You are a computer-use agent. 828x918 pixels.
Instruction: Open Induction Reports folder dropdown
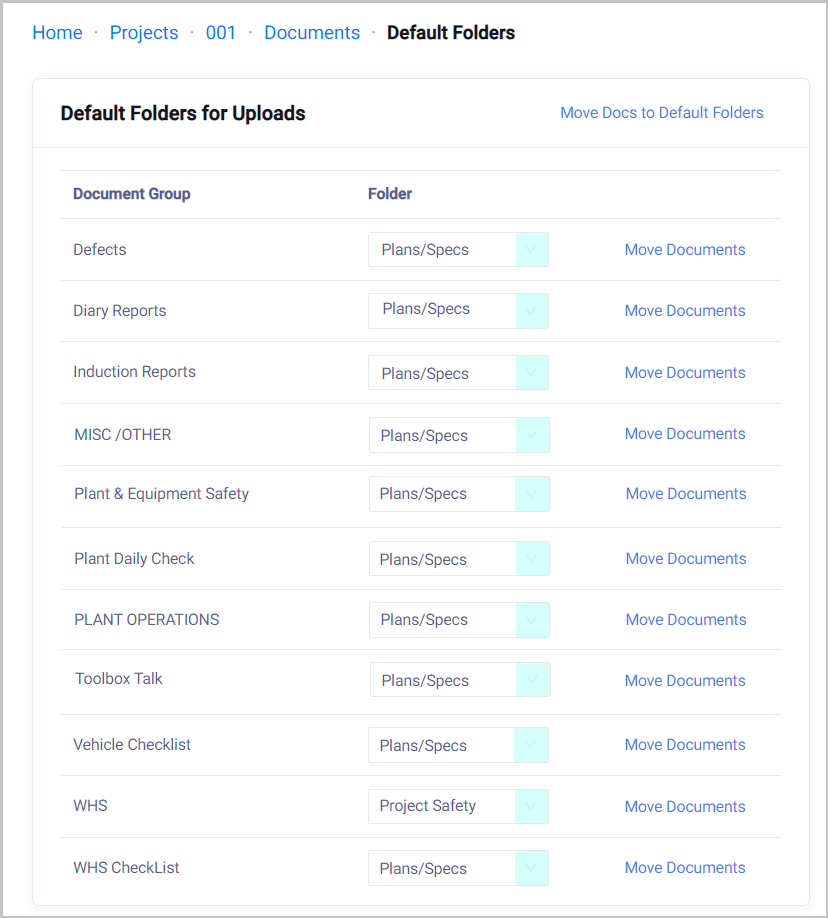tap(458, 373)
